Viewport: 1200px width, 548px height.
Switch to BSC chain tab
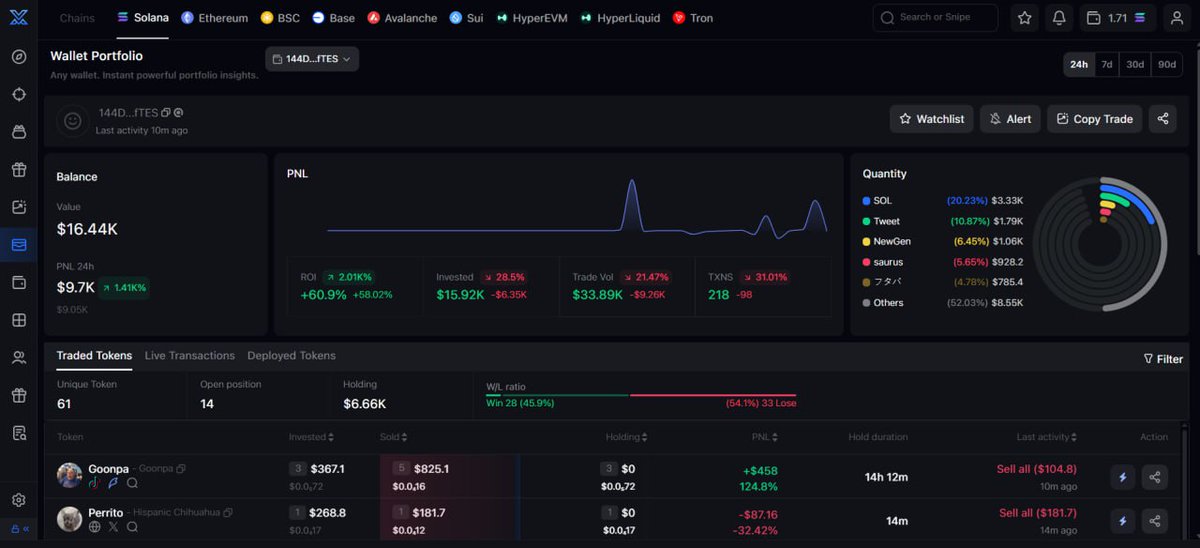click(280, 18)
